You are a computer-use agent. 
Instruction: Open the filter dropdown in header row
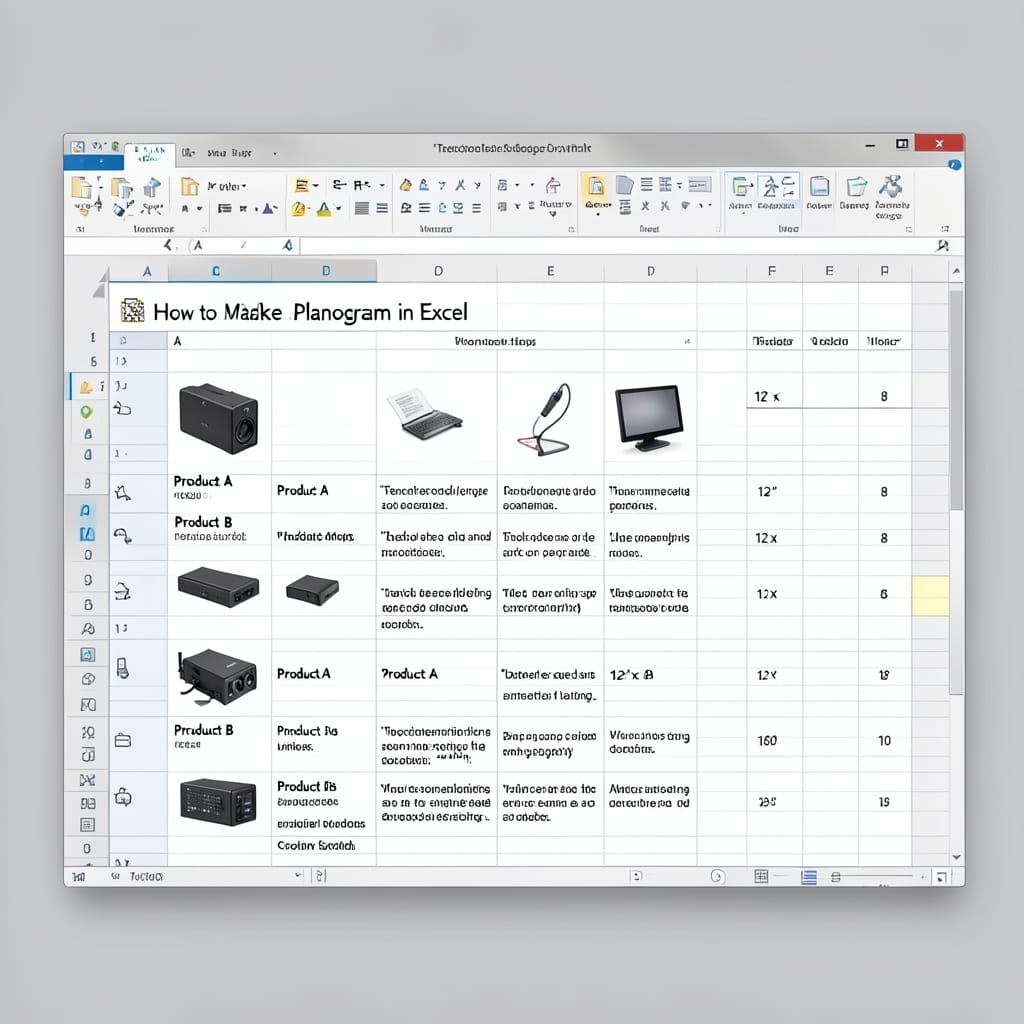(687, 342)
